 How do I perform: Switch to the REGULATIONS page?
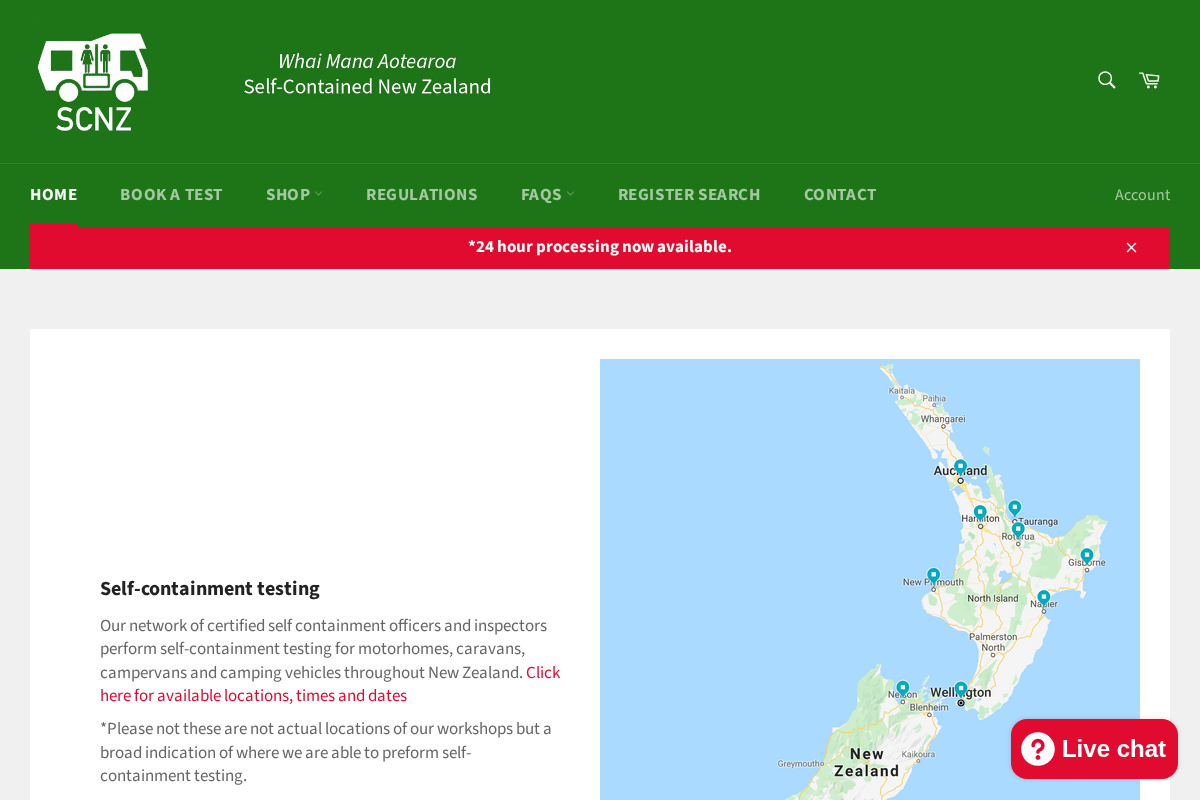(422, 194)
